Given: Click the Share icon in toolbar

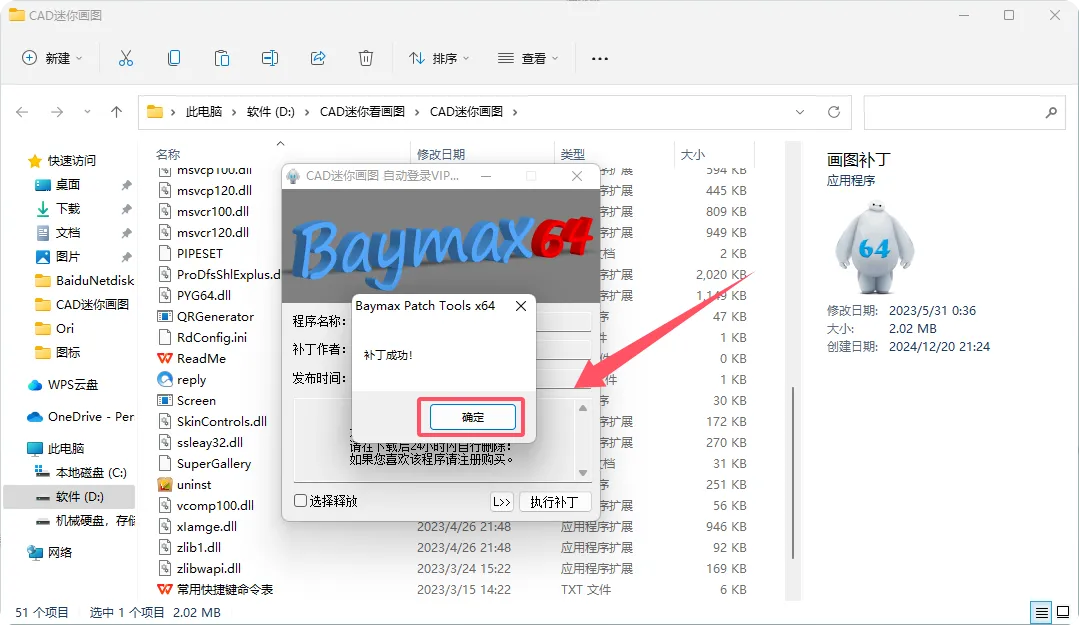Looking at the screenshot, I should [318, 59].
